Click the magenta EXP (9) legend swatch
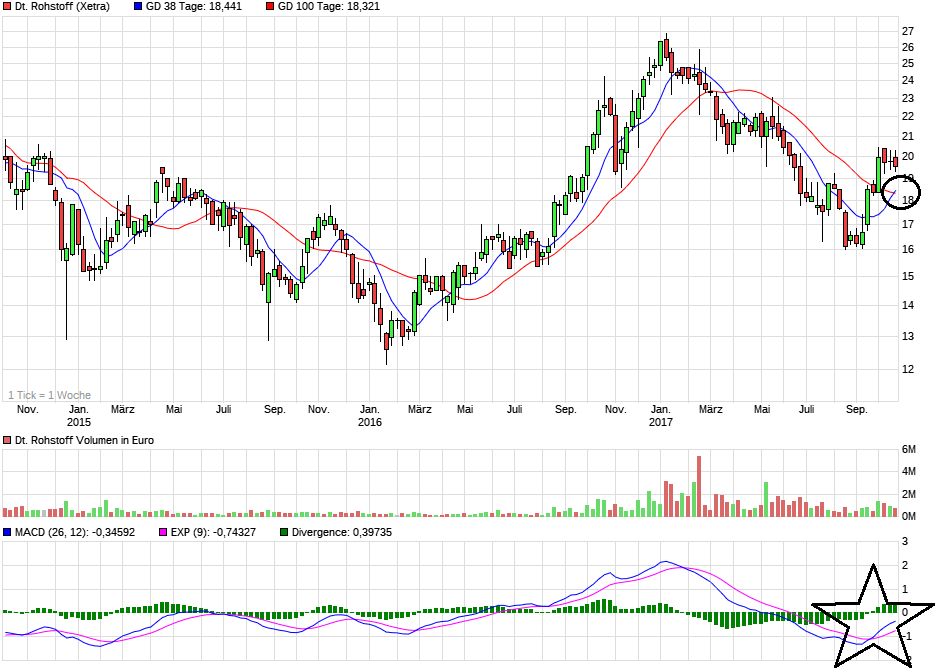This screenshot has width=940, height=670. [x=163, y=532]
